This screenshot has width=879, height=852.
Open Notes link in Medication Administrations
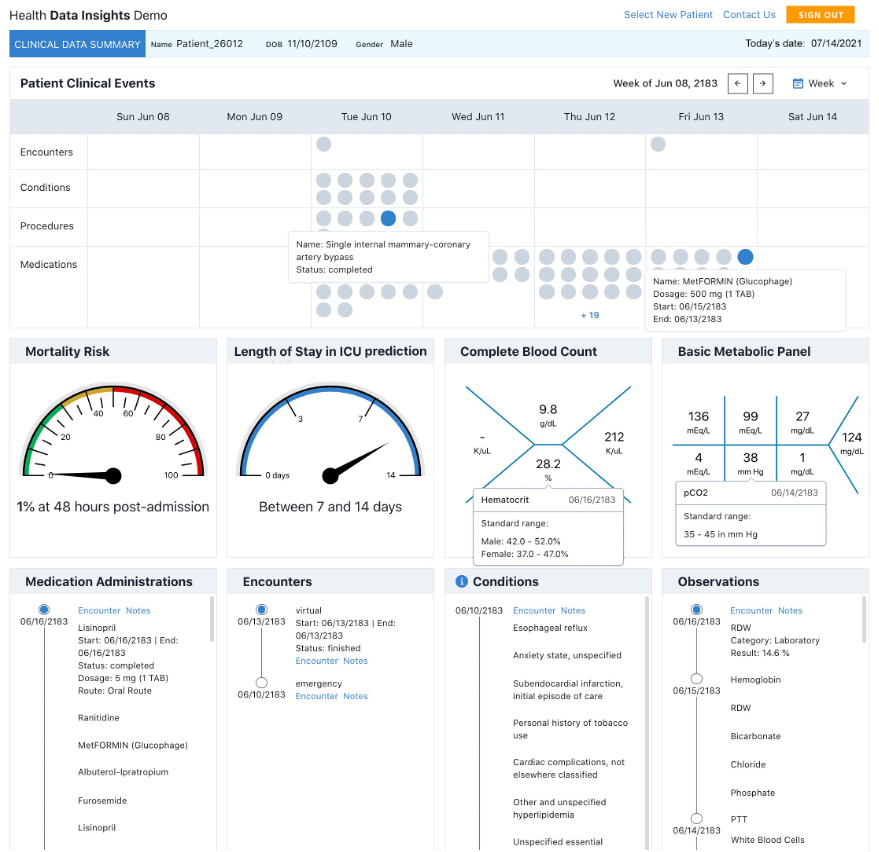pyautogui.click(x=138, y=610)
